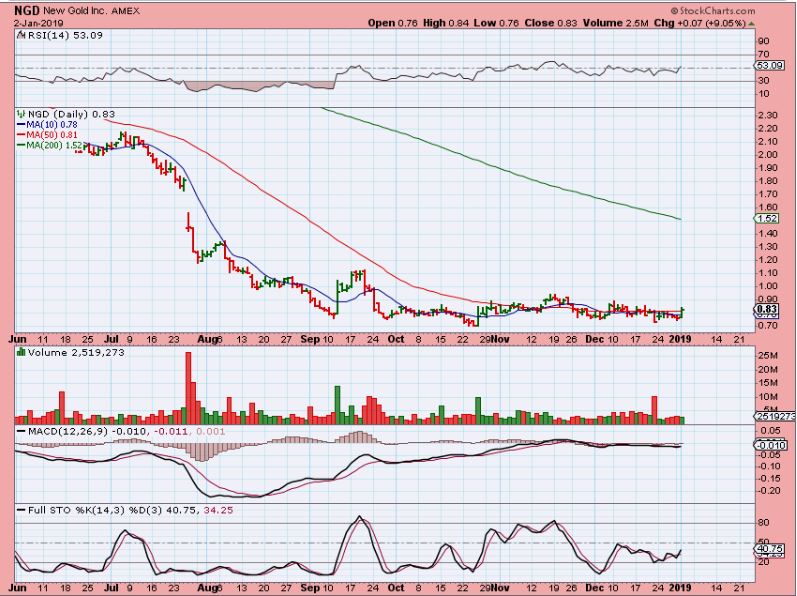Click the Close 0.83 value in header

pos(551,23)
